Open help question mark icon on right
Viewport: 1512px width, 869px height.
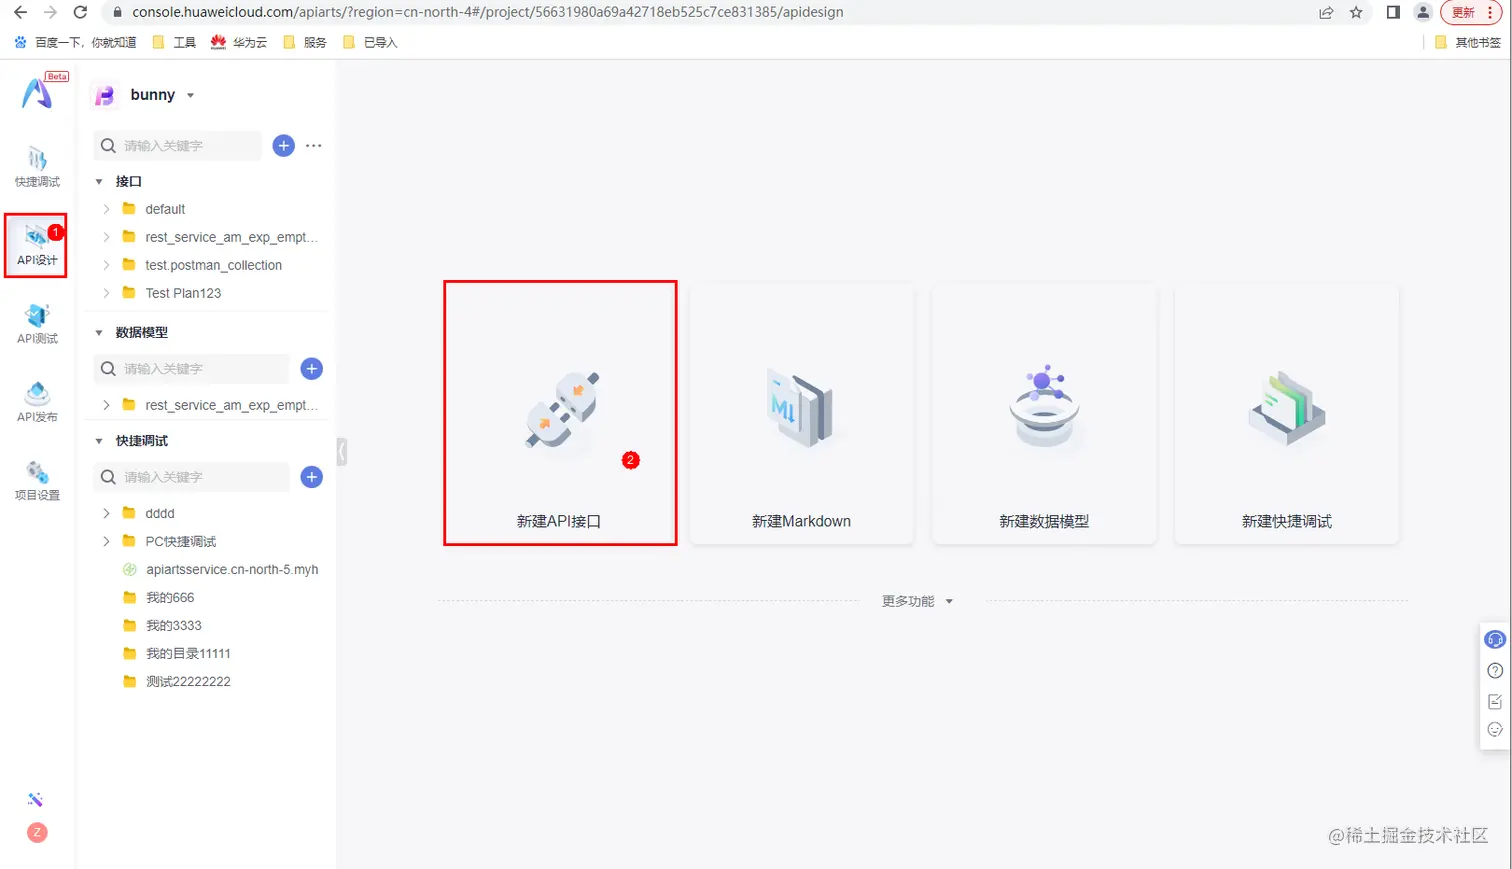pyautogui.click(x=1495, y=671)
